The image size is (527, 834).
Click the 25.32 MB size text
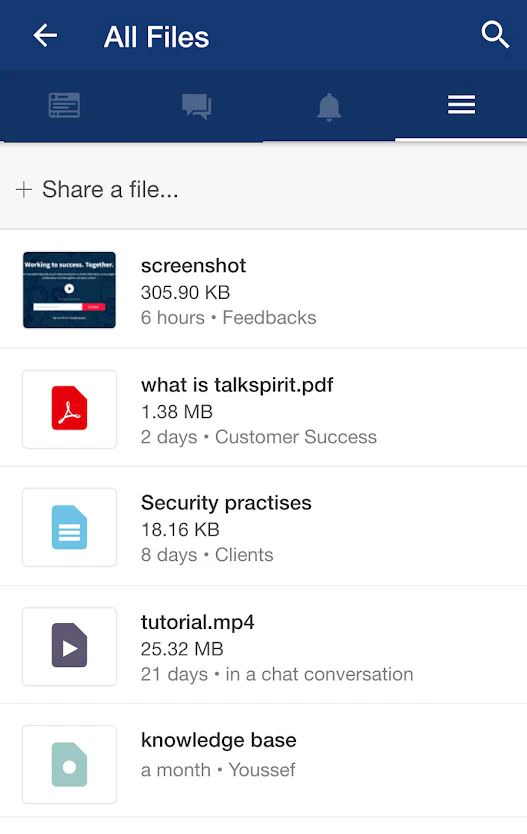pos(182,648)
